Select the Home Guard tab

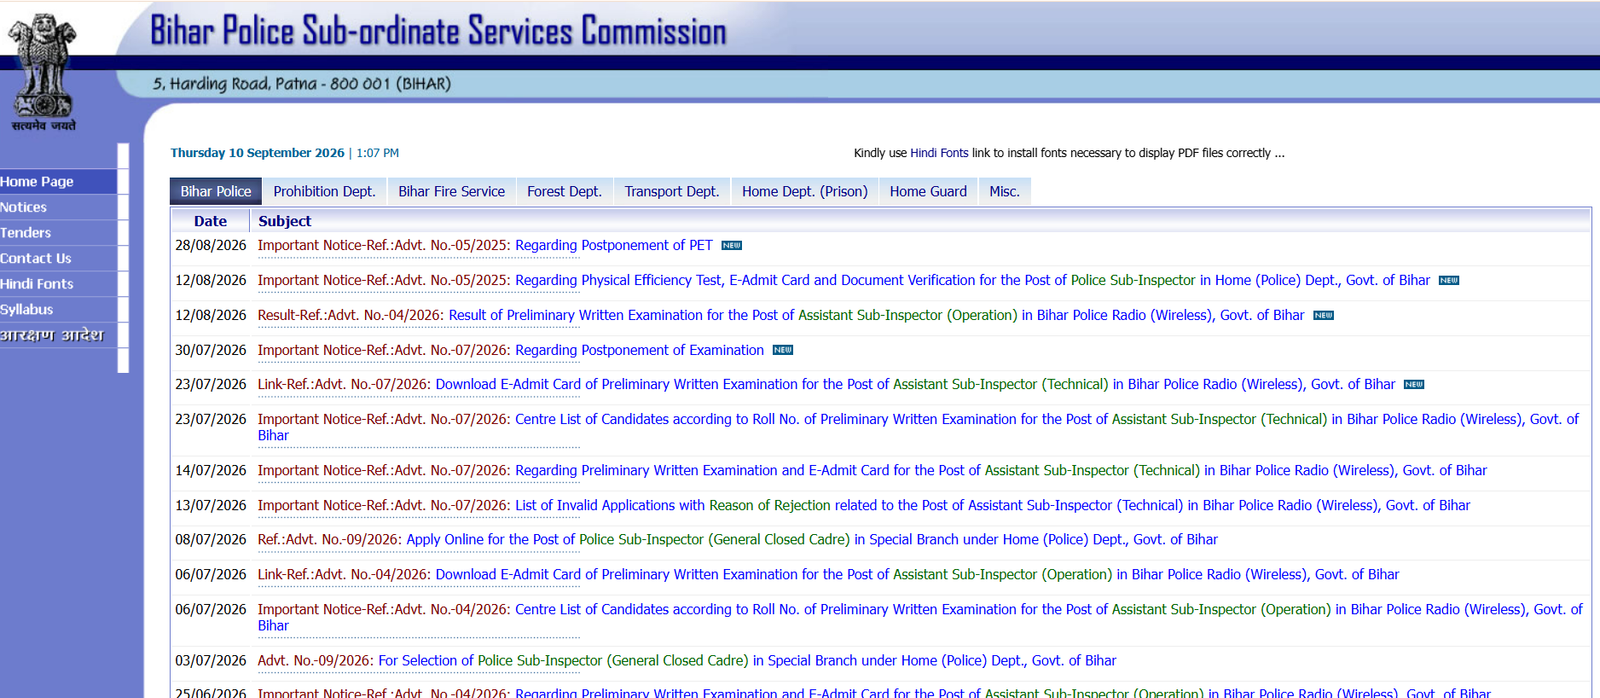click(x=928, y=191)
